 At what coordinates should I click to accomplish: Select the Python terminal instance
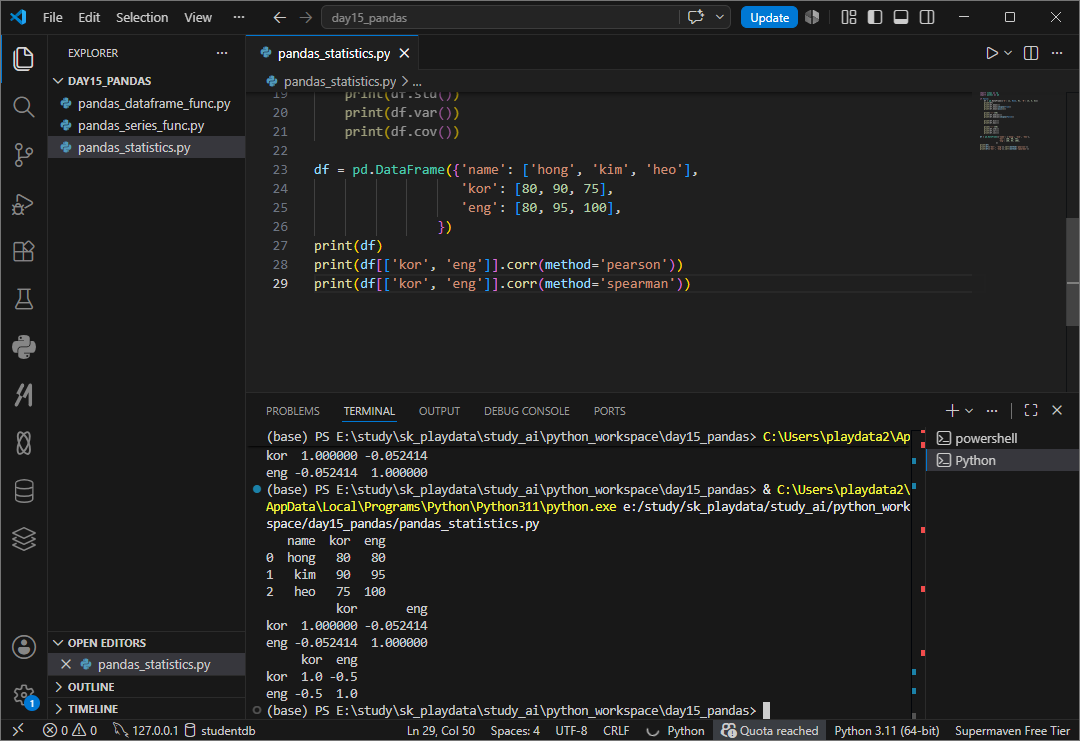click(x=1002, y=460)
